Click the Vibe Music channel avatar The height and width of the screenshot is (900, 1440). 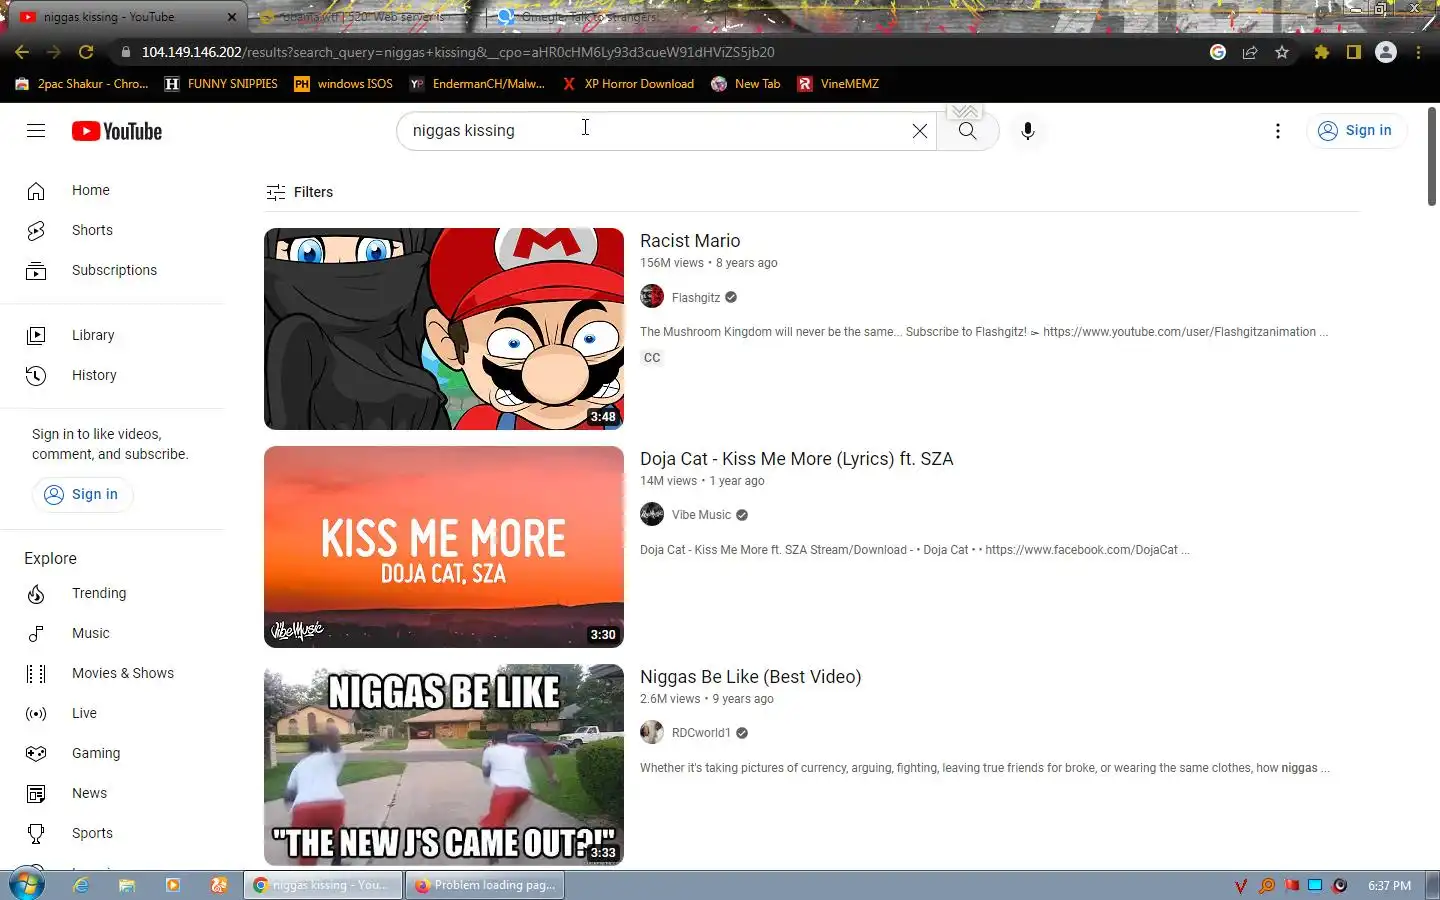click(652, 515)
